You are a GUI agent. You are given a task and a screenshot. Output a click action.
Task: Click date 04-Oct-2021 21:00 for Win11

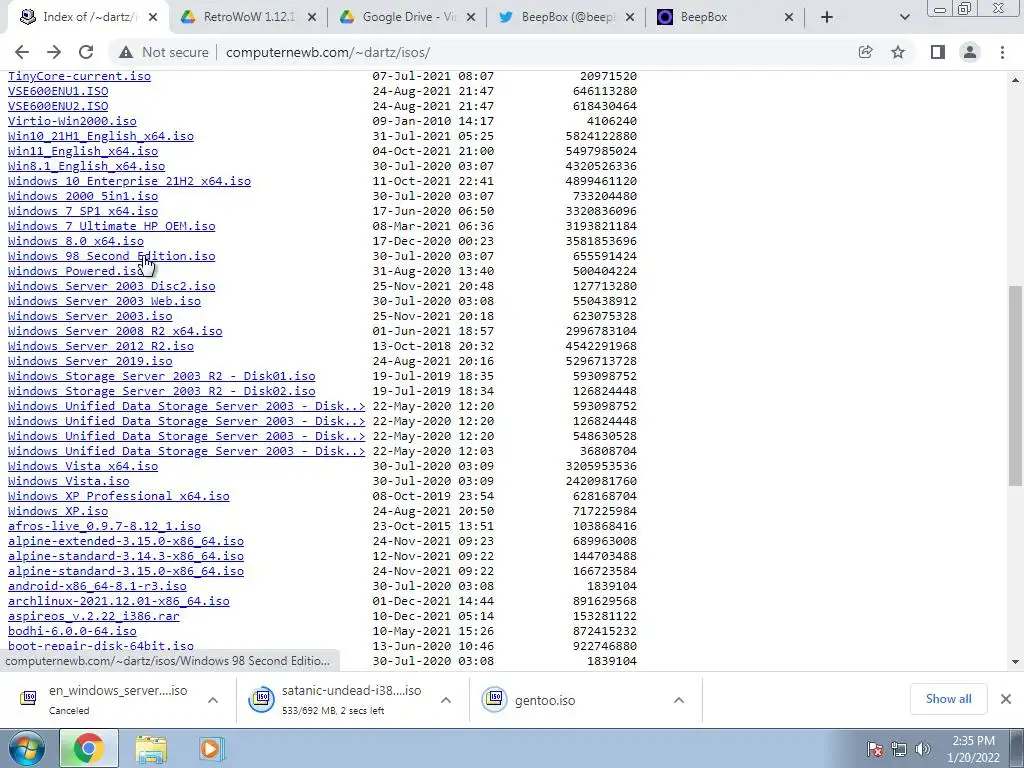[x=433, y=151]
